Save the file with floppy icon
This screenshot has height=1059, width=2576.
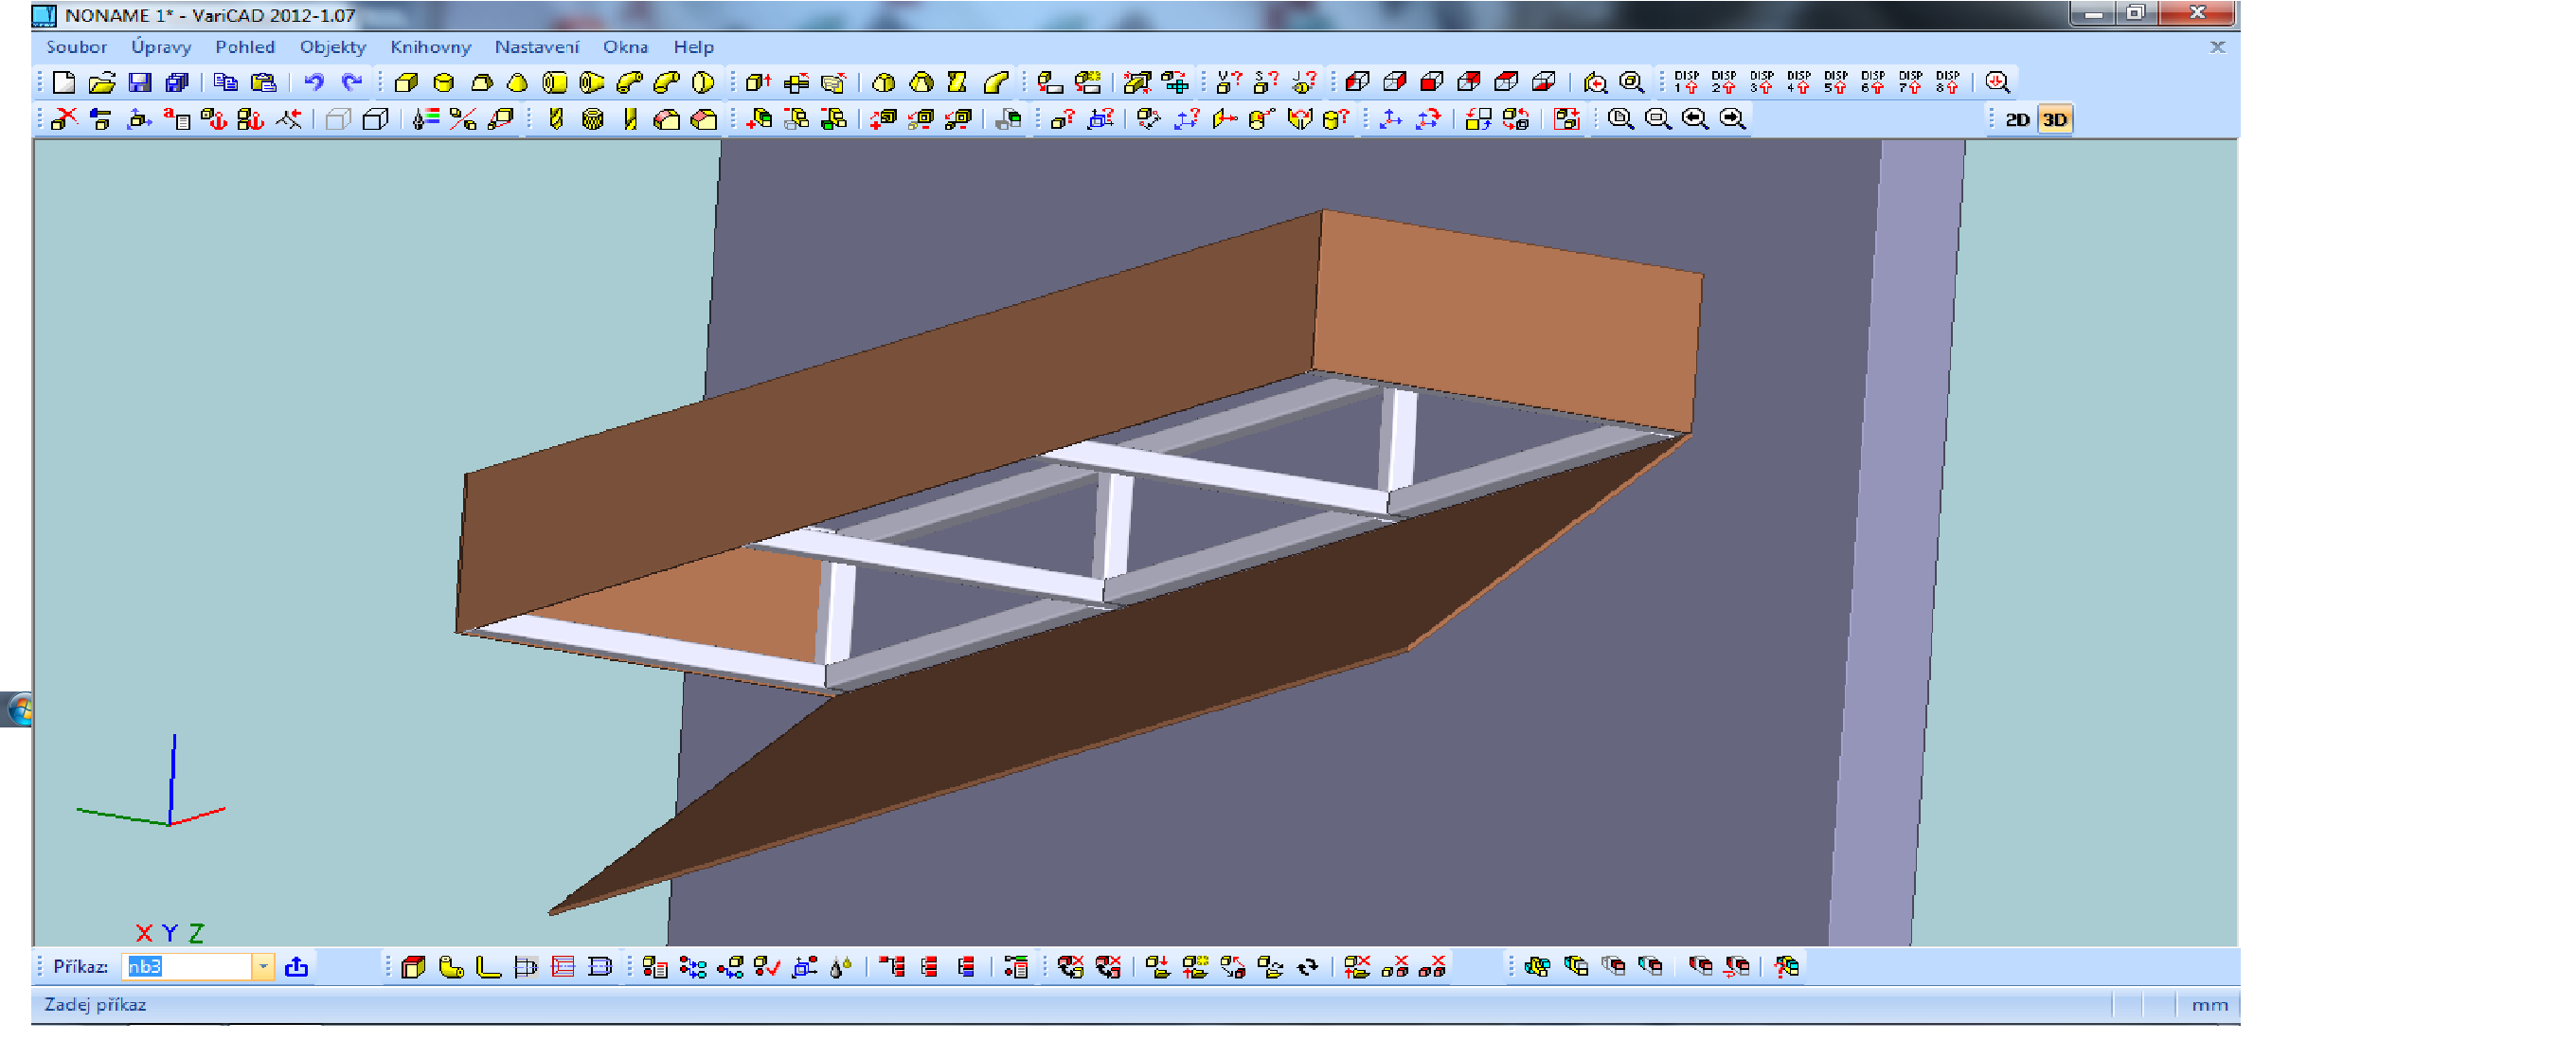tap(140, 83)
